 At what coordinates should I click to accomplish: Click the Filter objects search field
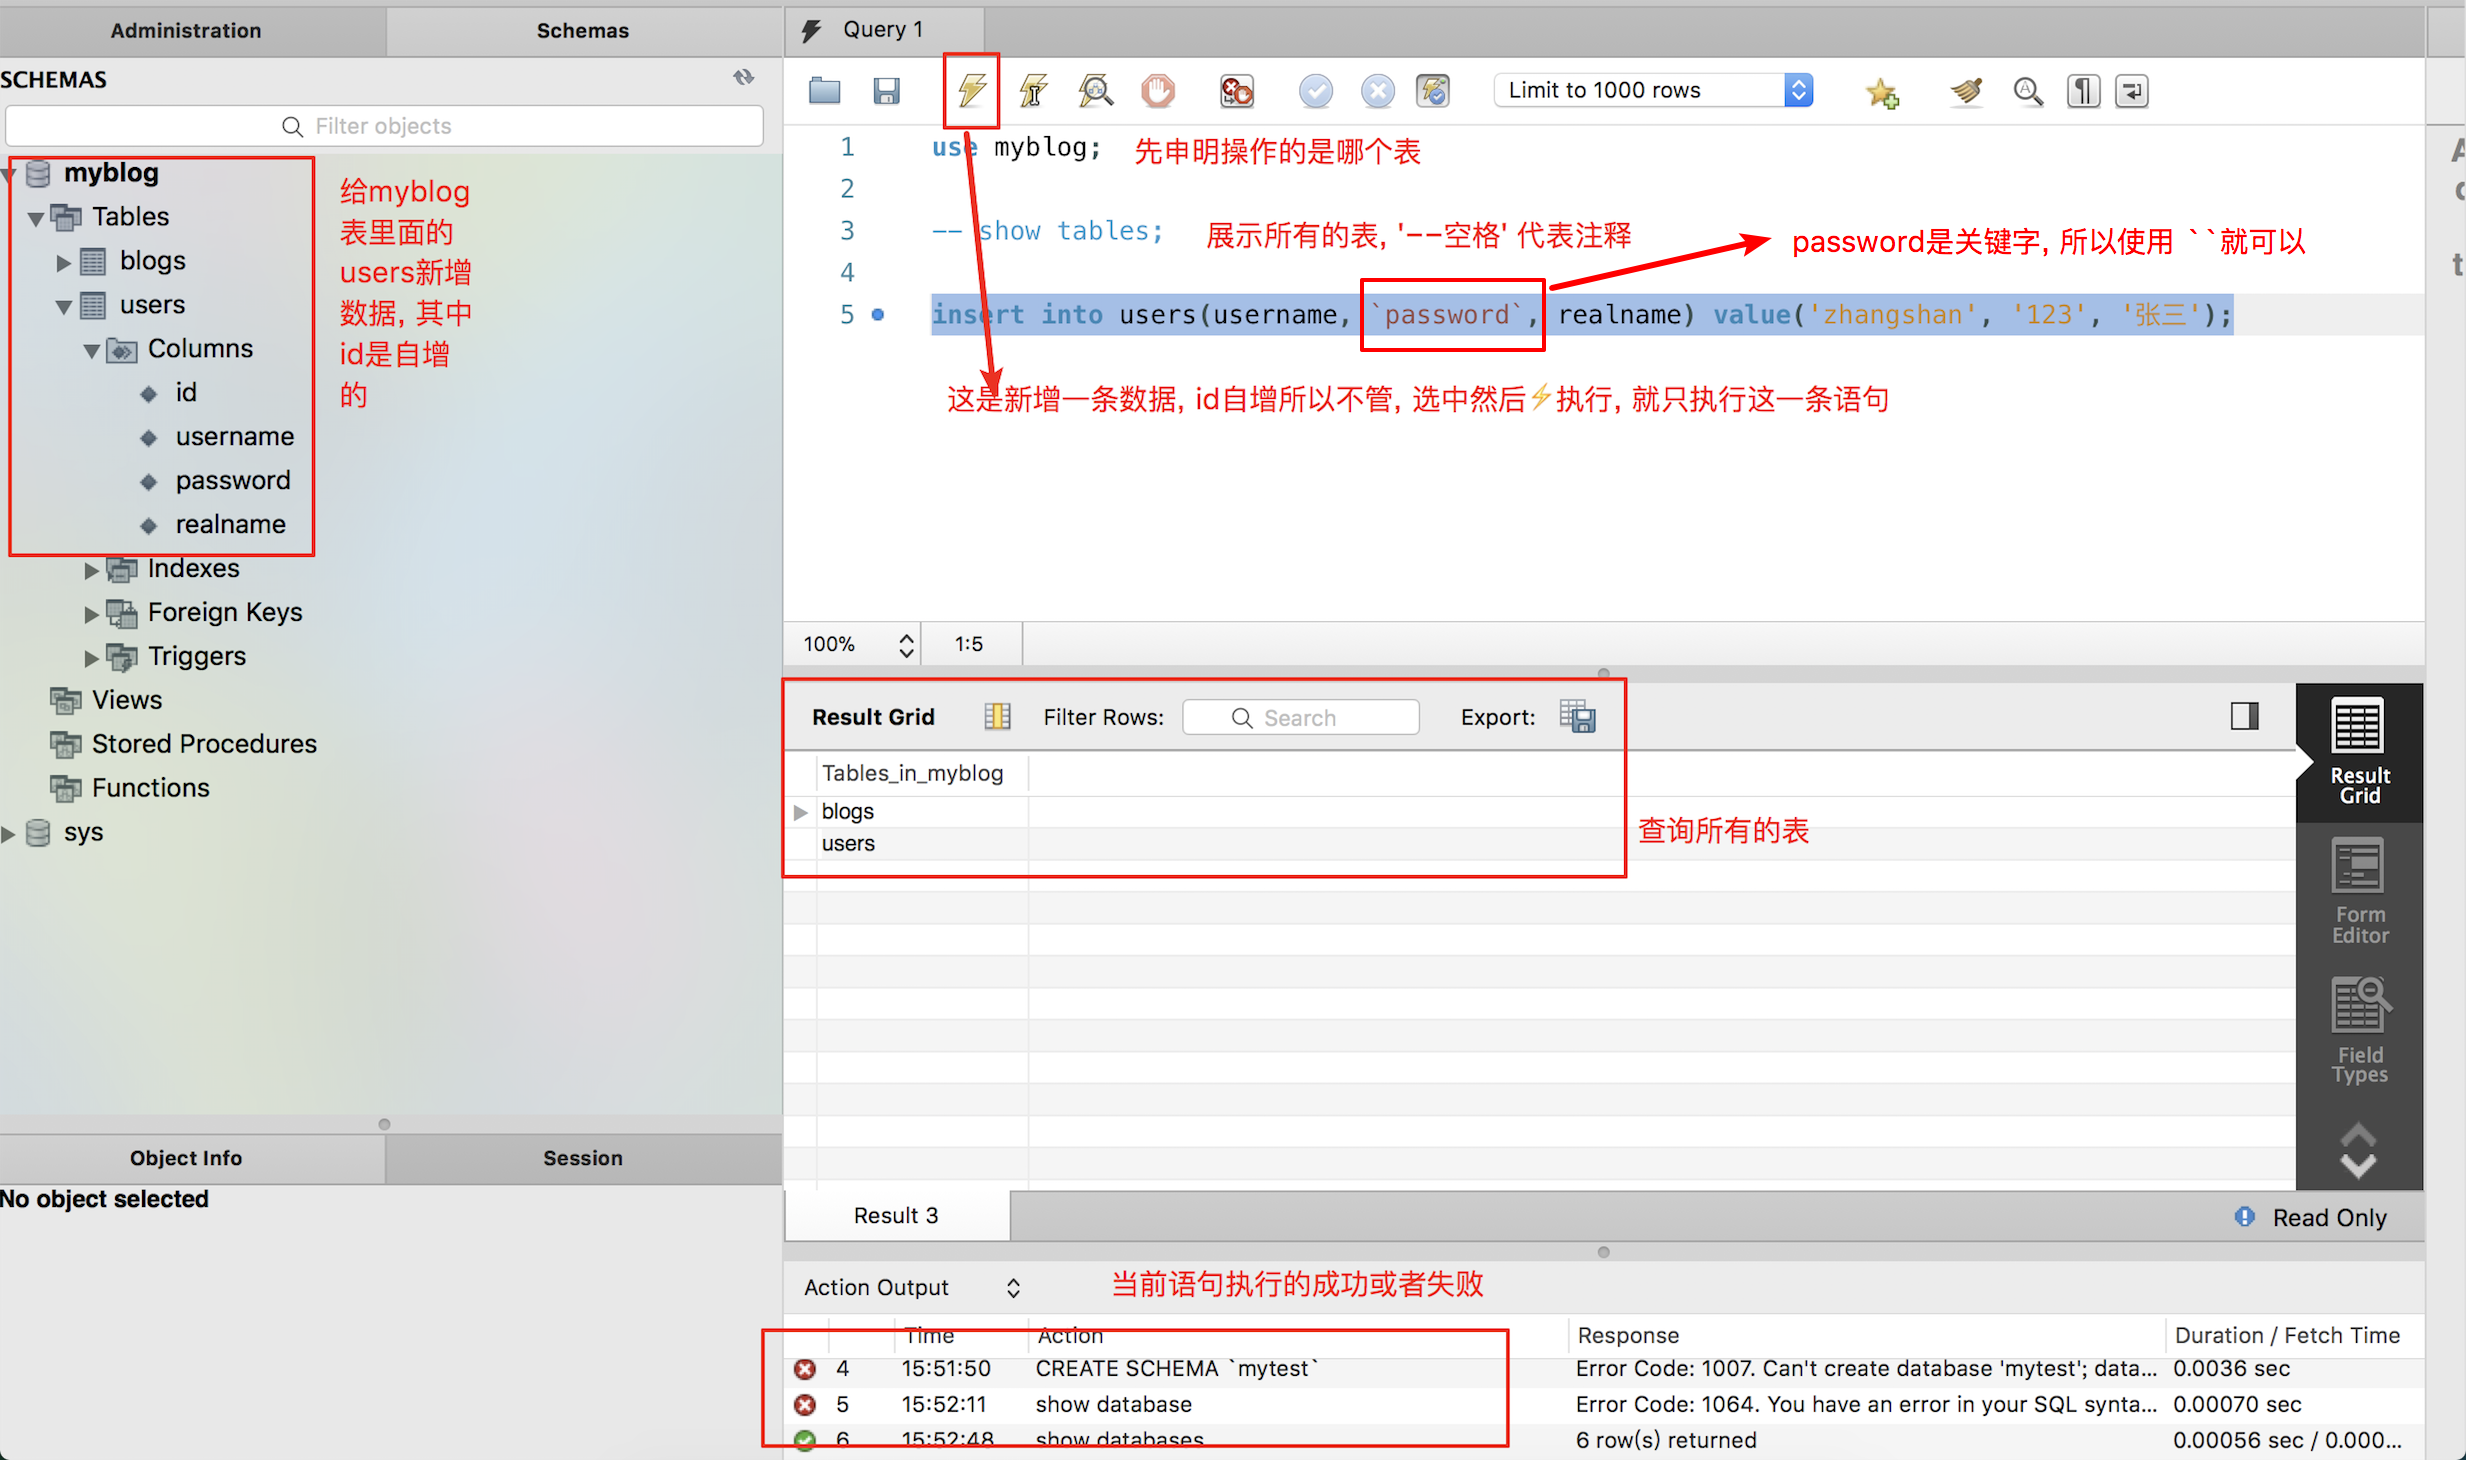tap(384, 126)
